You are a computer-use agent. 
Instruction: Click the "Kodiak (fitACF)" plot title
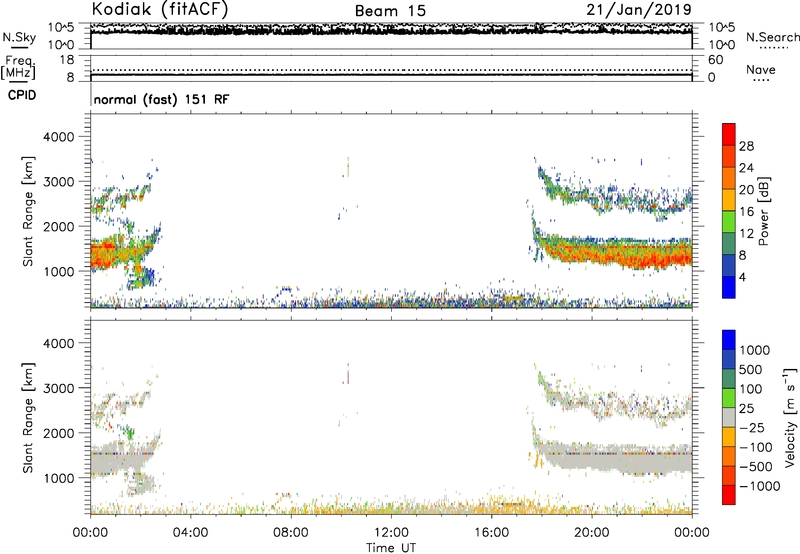[160, 10]
